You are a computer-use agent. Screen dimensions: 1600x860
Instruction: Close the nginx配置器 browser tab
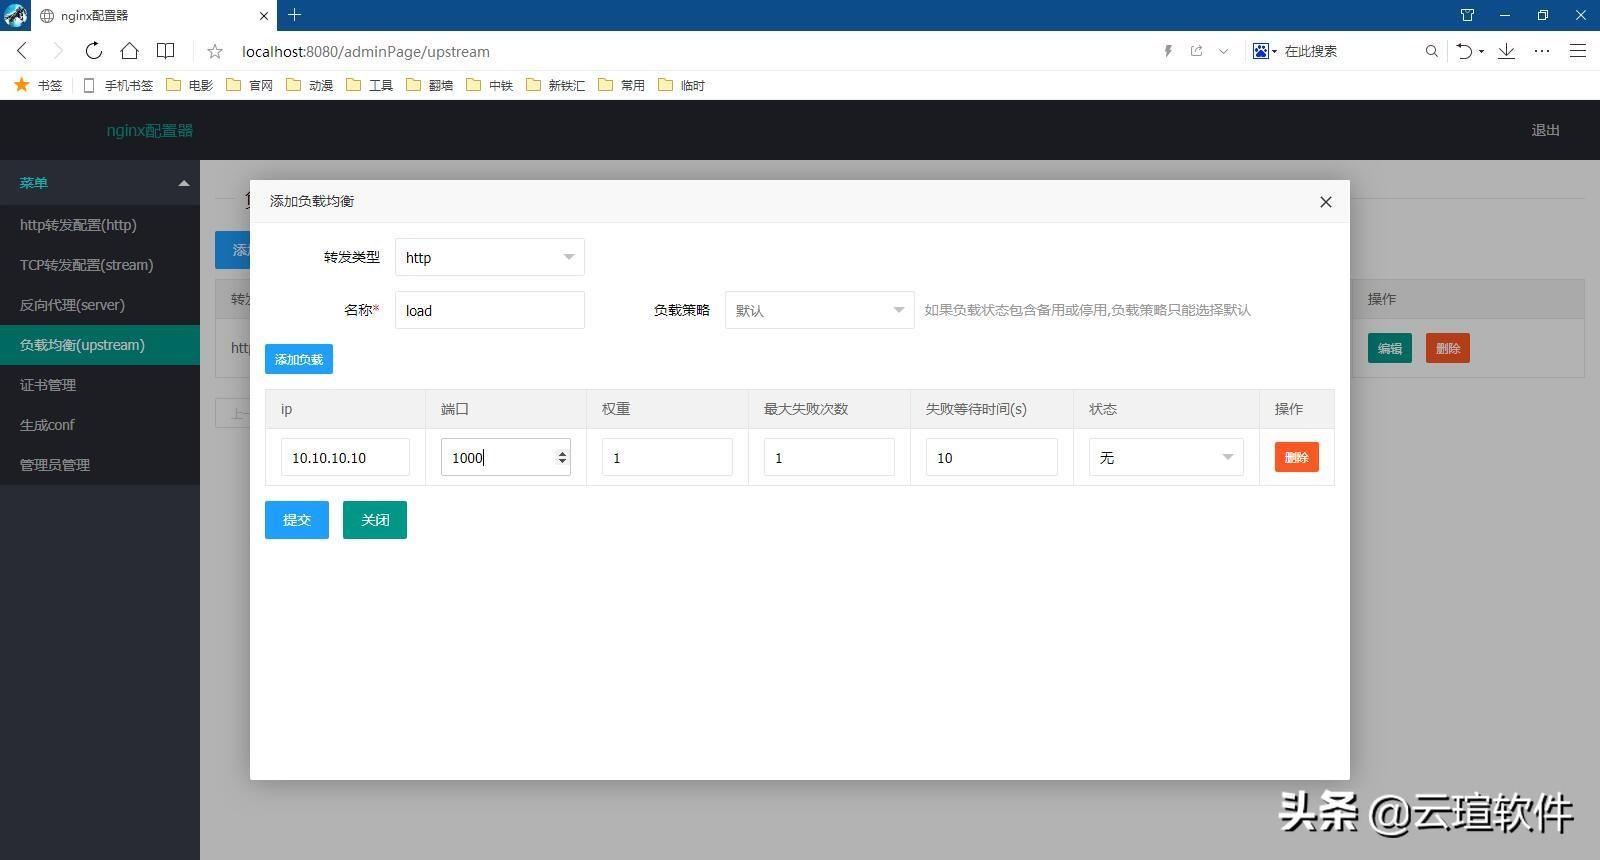point(264,16)
